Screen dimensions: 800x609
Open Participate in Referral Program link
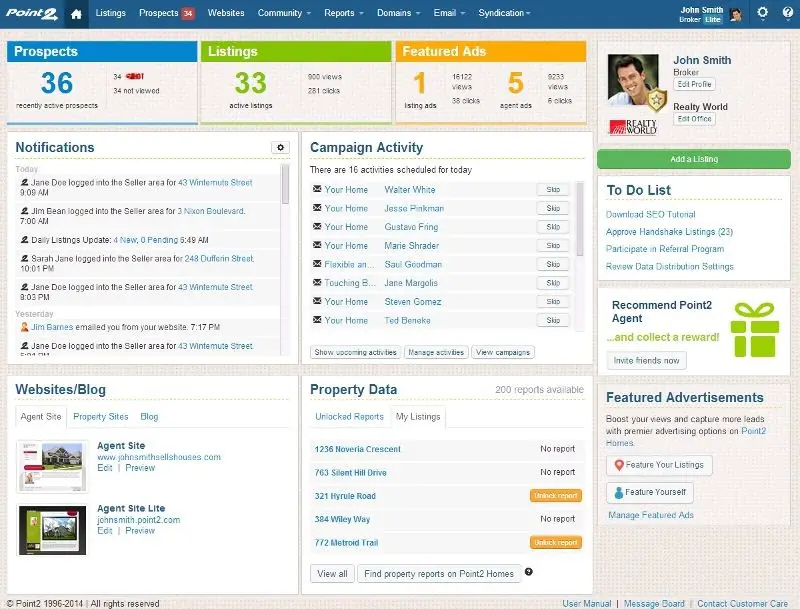[665, 249]
